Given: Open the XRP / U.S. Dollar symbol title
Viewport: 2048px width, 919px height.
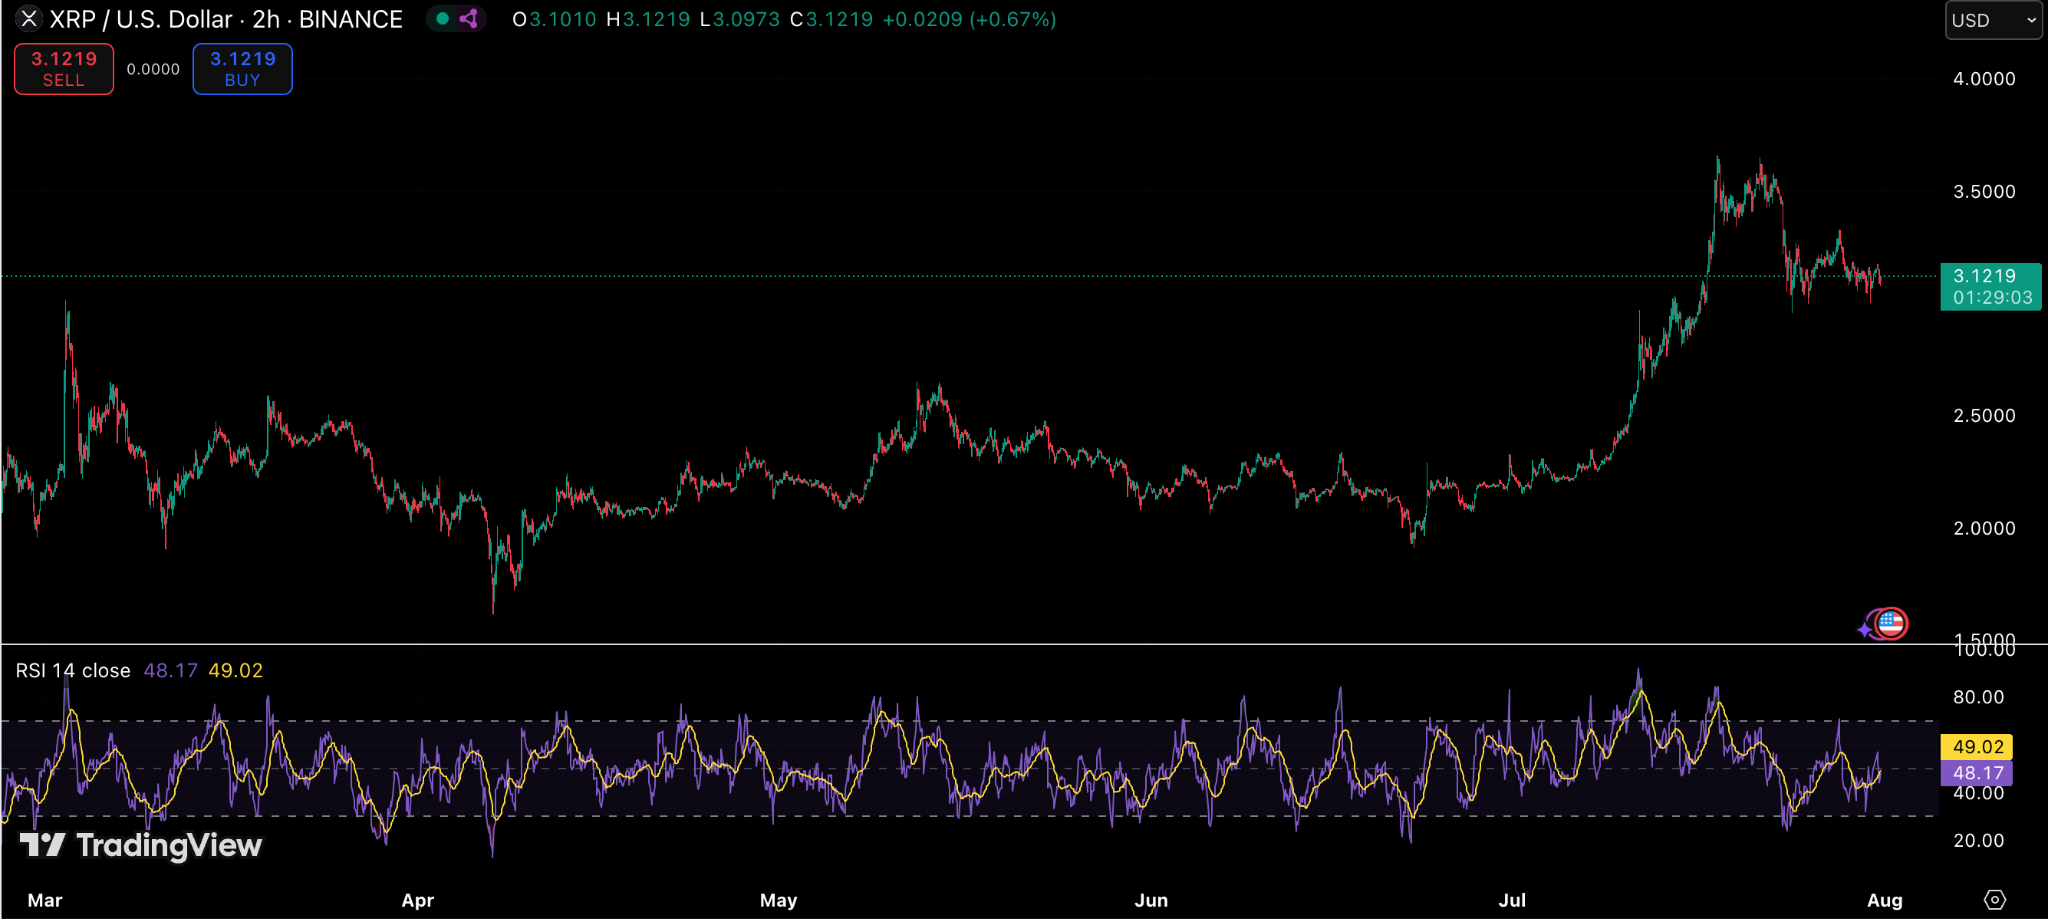Looking at the screenshot, I should pyautogui.click(x=226, y=19).
